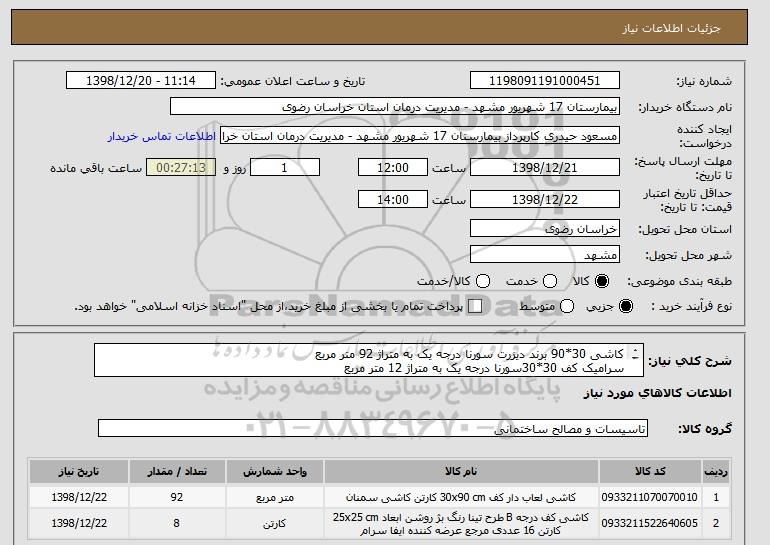
Task: Click the delivery city field مشهد
Action: [x=545, y=255]
